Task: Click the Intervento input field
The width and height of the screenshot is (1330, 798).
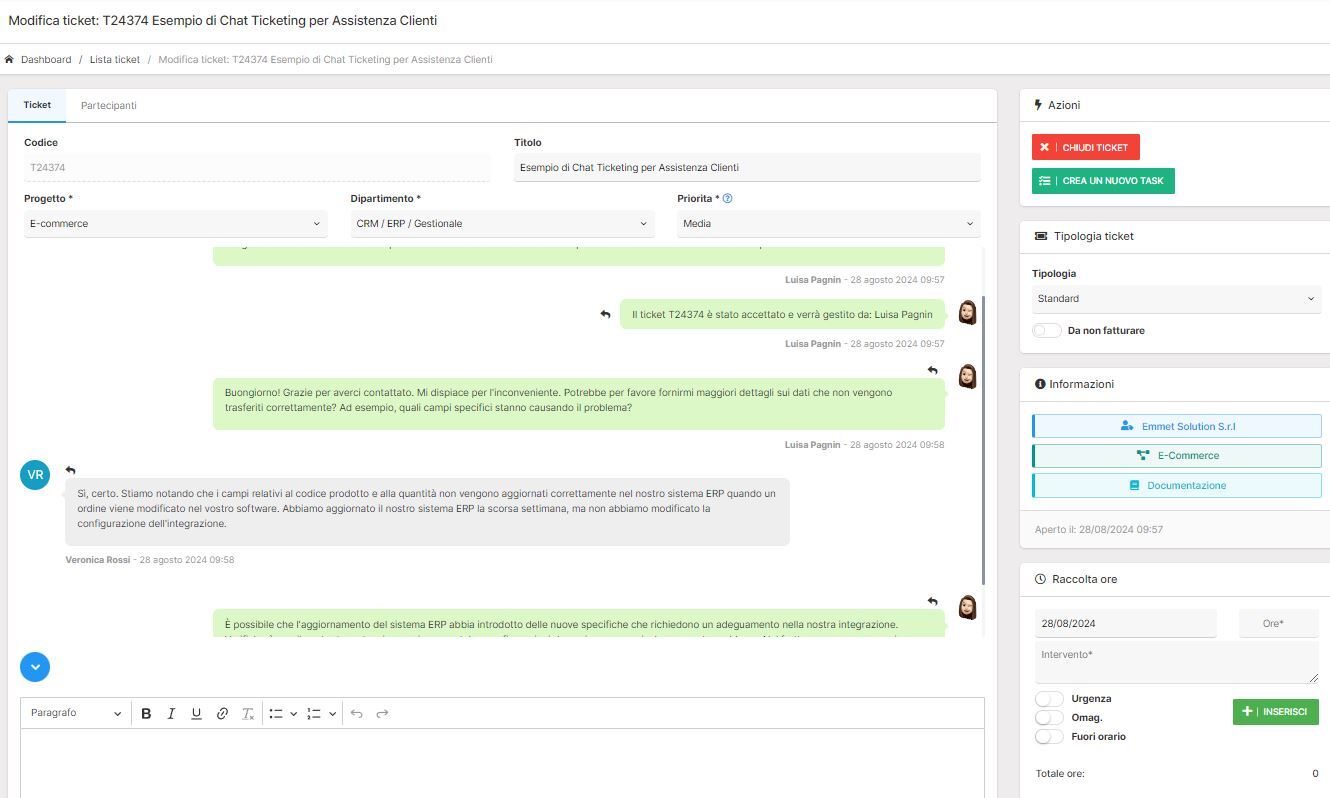Action: tap(1176, 660)
